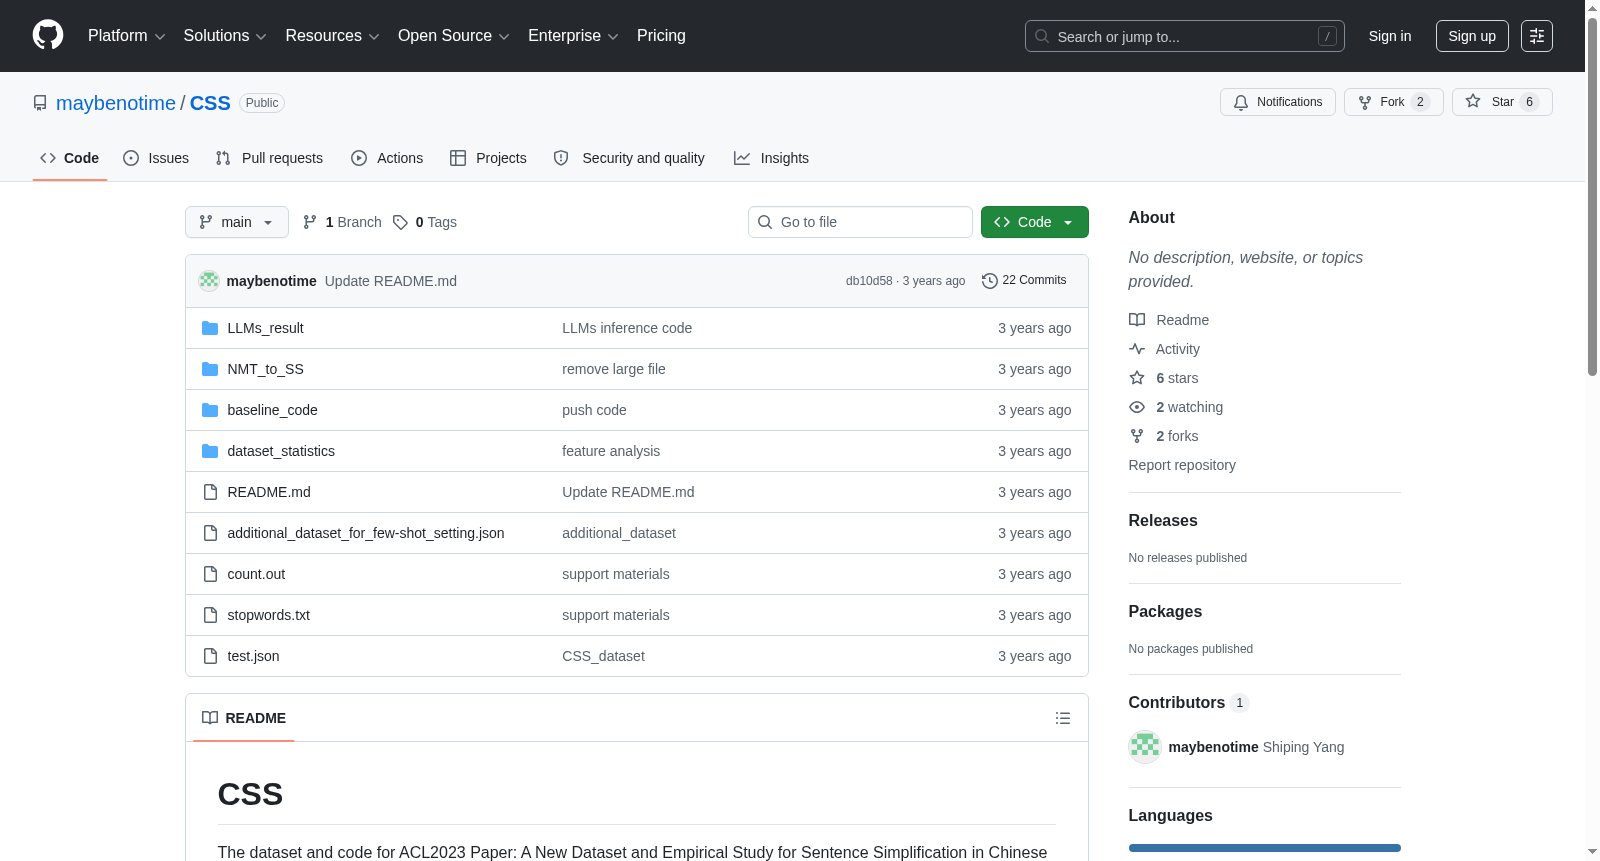Switch to the Actions tab
Screen dimensions: 1600x861
(x=387, y=158)
